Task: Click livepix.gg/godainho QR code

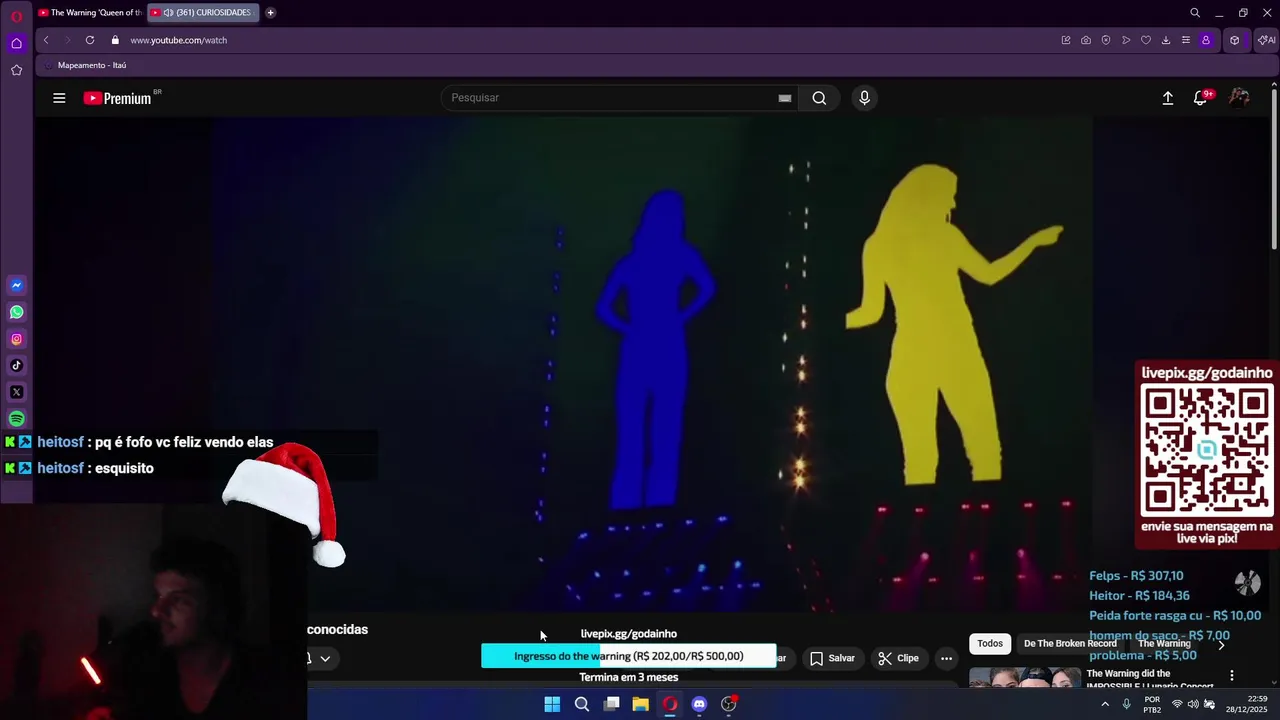Action: (1207, 450)
